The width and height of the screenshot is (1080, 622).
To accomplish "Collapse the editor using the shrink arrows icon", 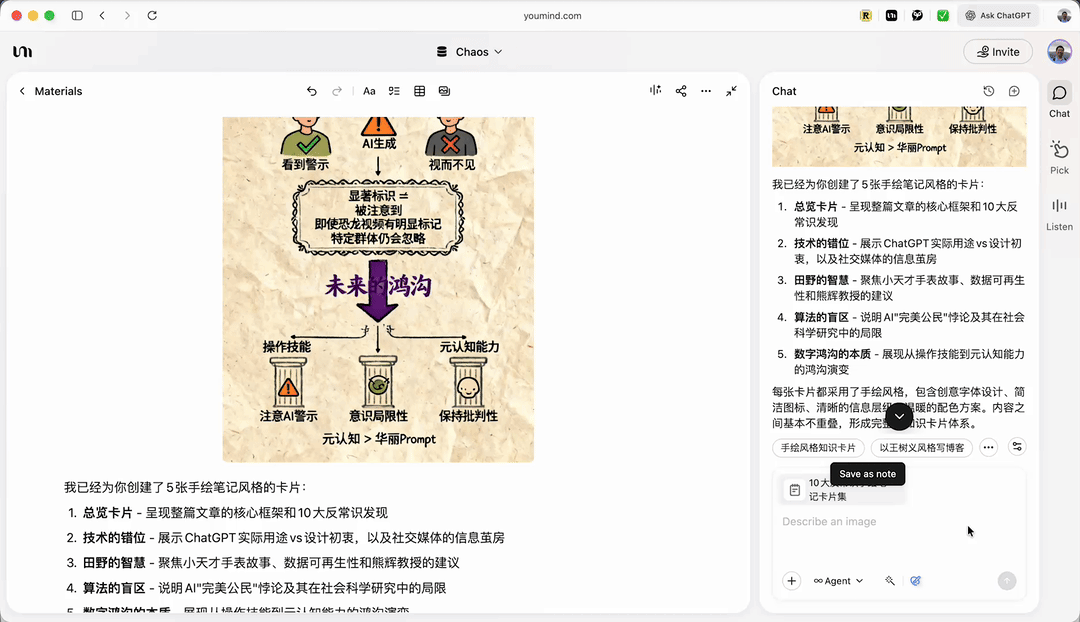I will tap(731, 91).
